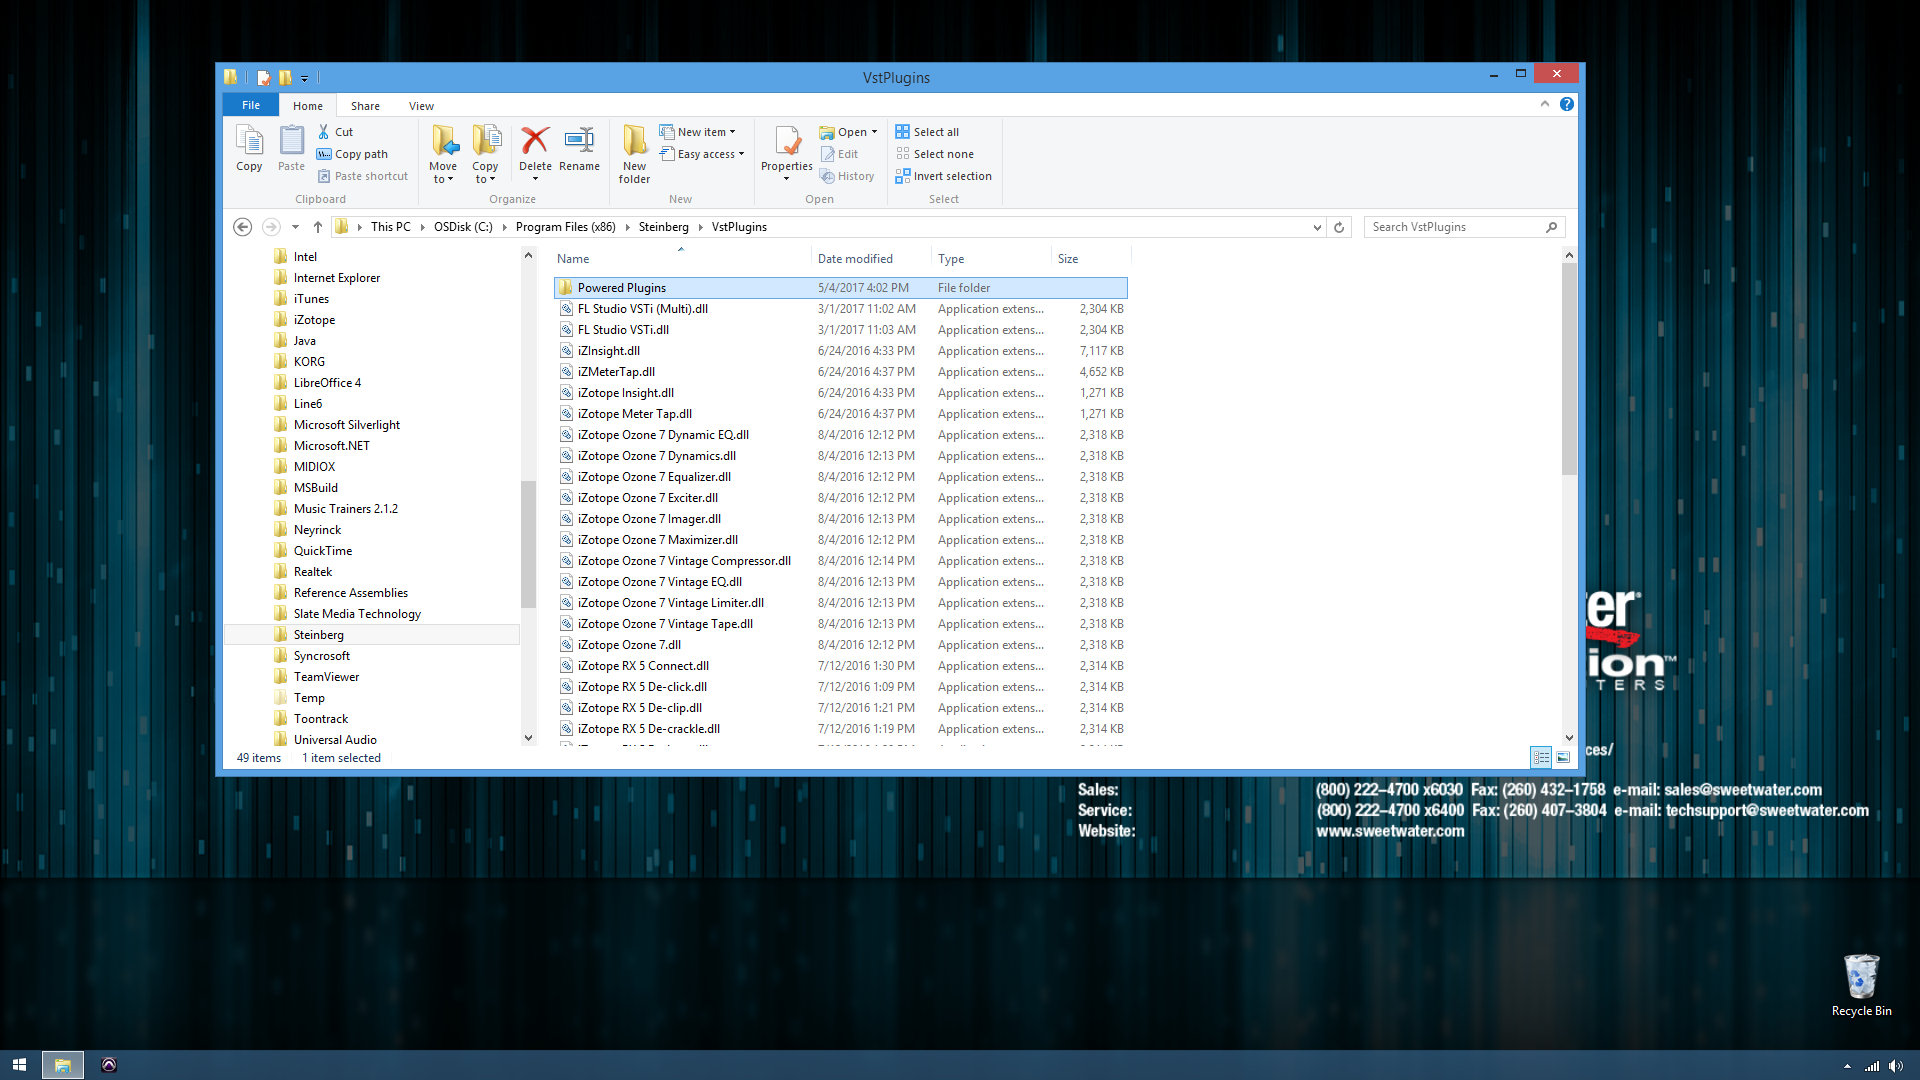Open the View ribbon tab

tap(421, 105)
